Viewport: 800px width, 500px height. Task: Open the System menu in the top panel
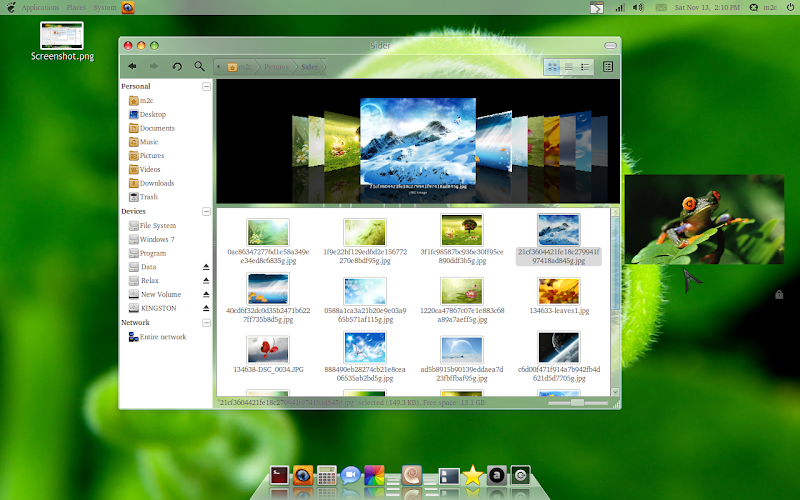click(x=105, y=7)
